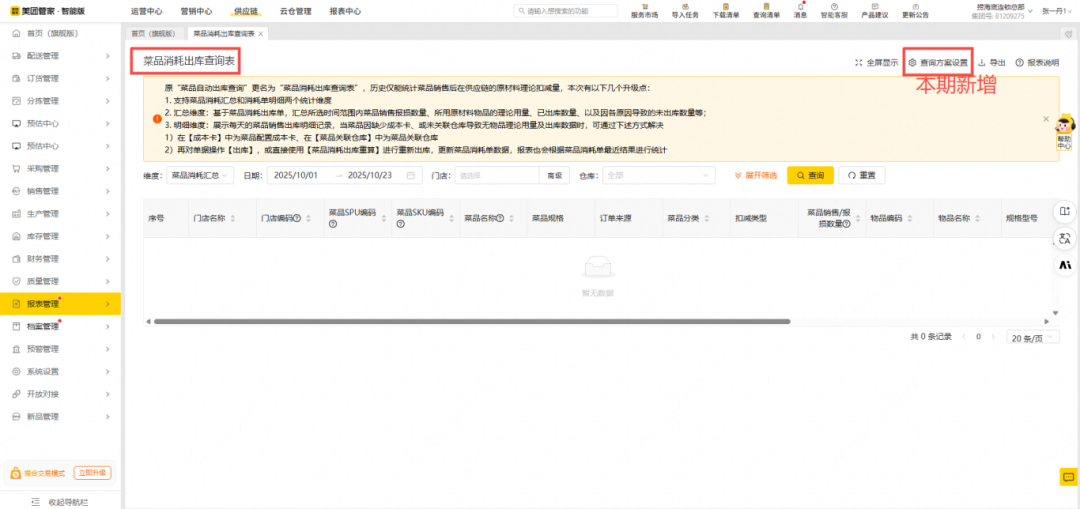Open the 维度 菜品消耗汇总 dropdown
Screen dimensions: 1080x509
point(199,175)
